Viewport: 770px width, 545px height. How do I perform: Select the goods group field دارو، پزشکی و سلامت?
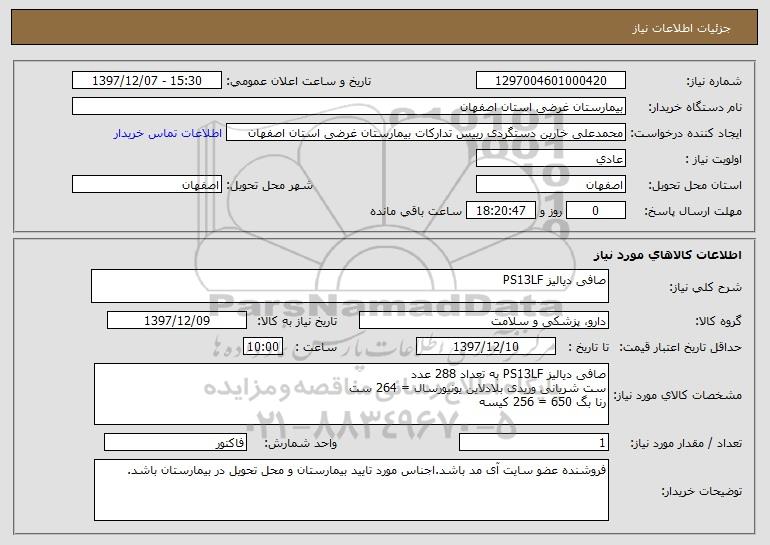pyautogui.click(x=484, y=321)
